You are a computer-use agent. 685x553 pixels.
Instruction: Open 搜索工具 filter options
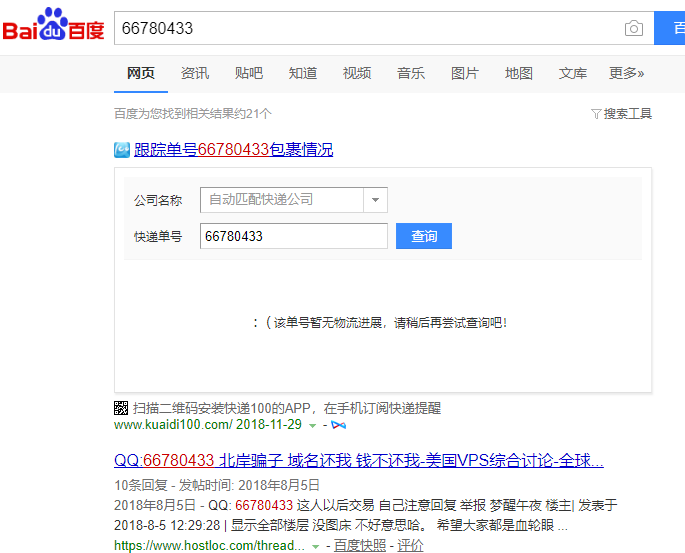[x=627, y=114]
